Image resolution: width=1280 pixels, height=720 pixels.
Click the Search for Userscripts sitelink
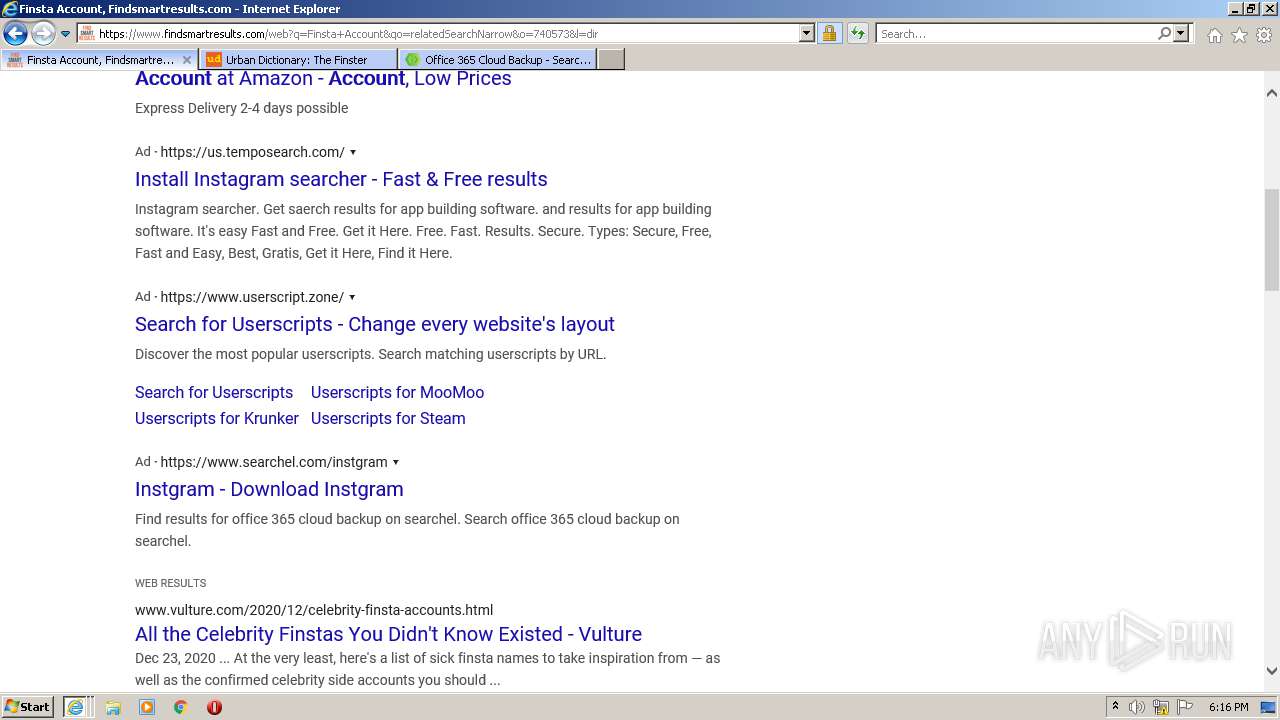pos(214,392)
